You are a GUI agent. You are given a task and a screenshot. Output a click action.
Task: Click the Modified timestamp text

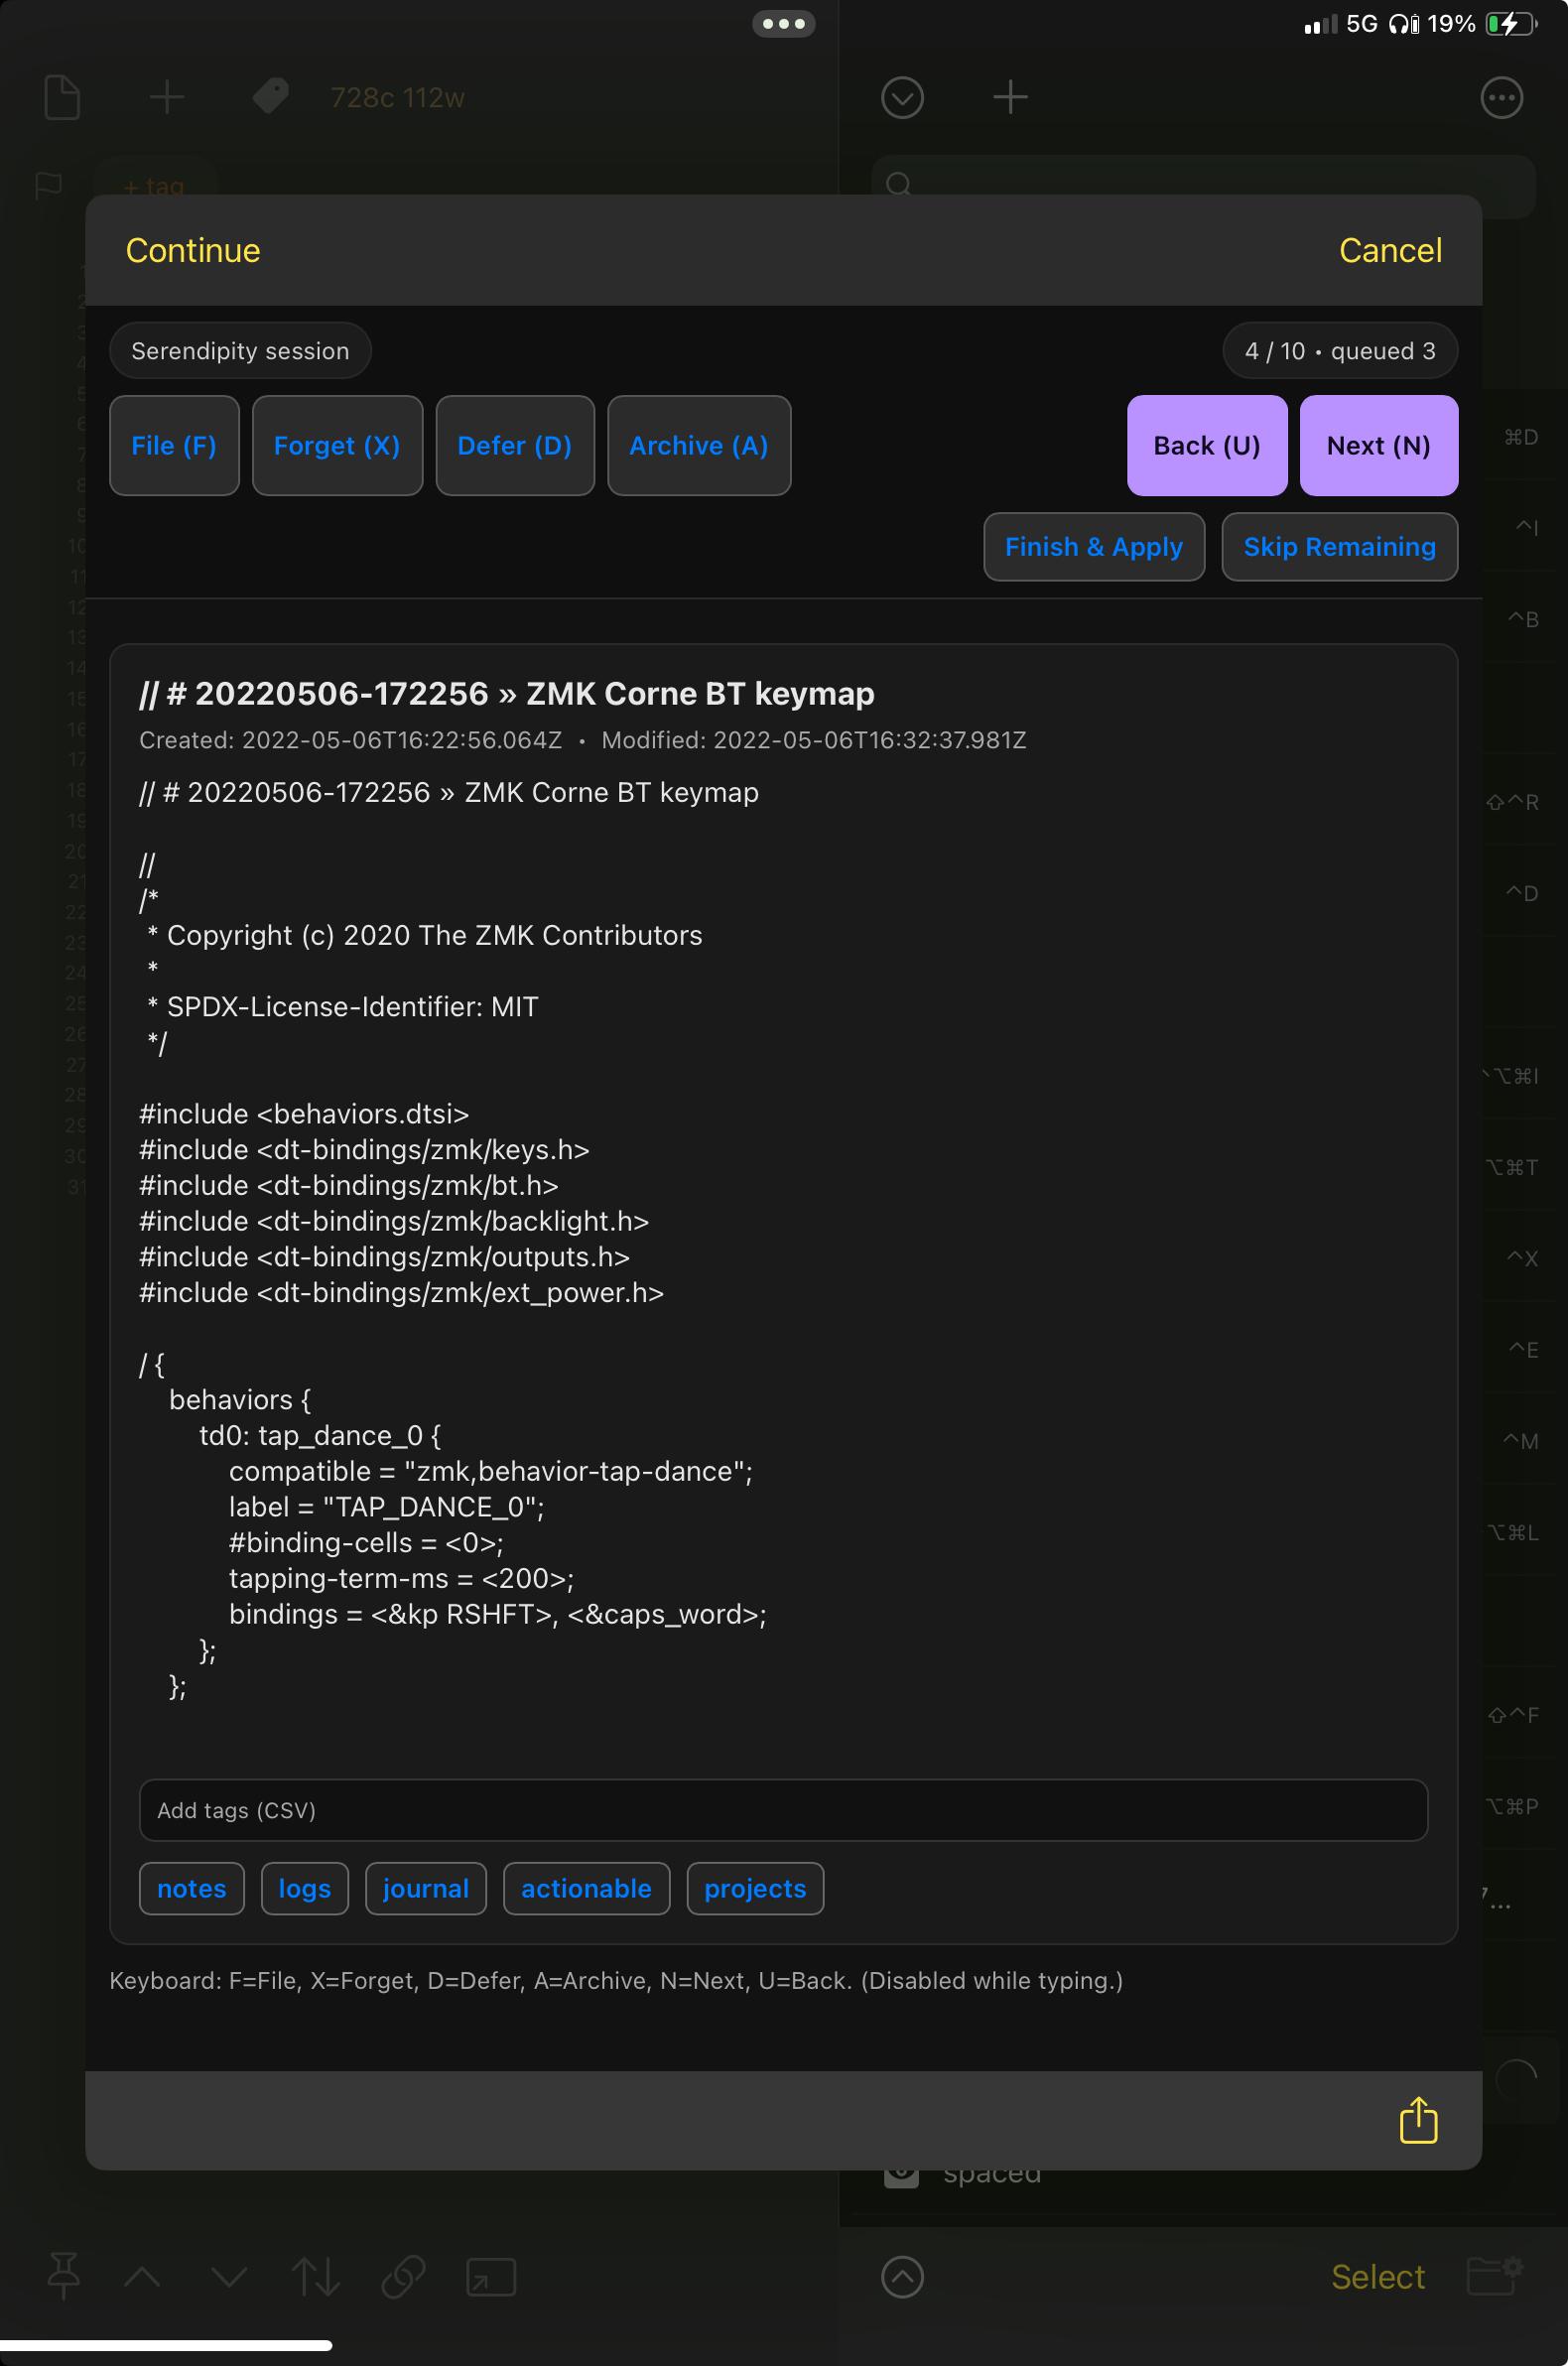click(814, 740)
